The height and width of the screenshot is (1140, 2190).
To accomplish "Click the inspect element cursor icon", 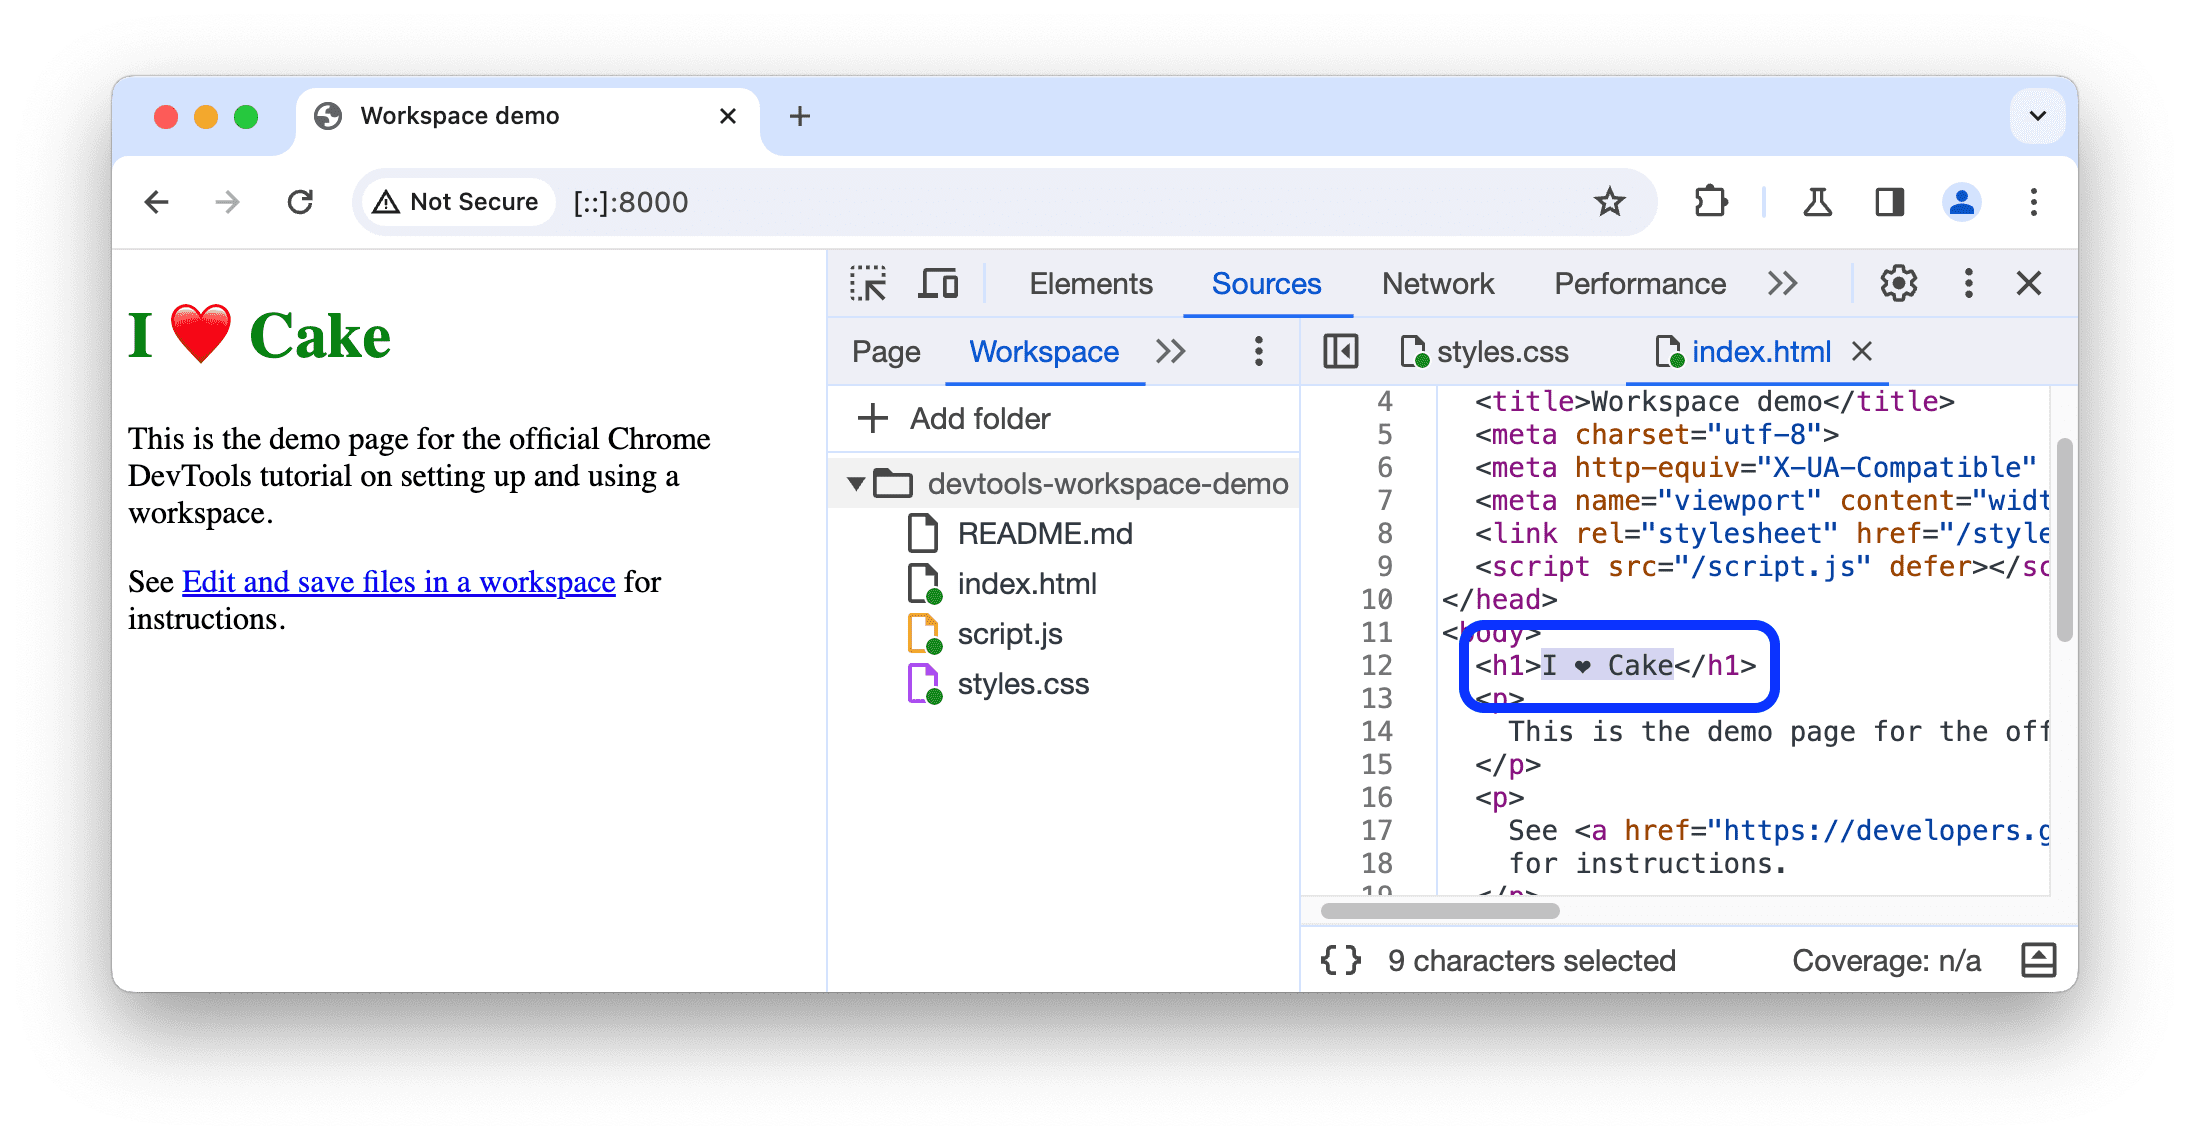I will [868, 284].
